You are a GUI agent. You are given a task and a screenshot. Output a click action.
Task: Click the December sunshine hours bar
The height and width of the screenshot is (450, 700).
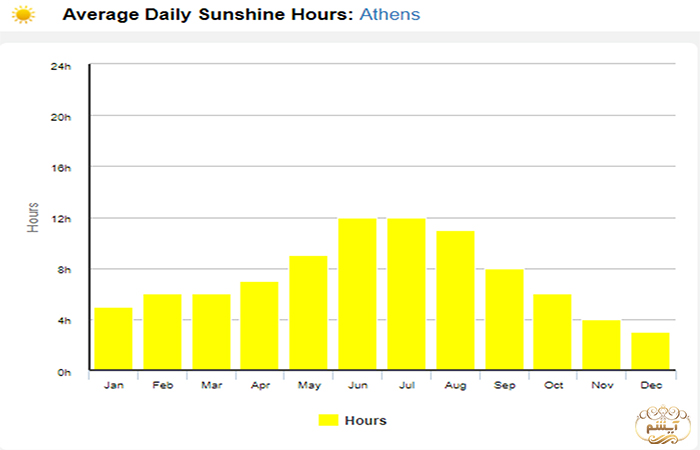[x=650, y=352]
